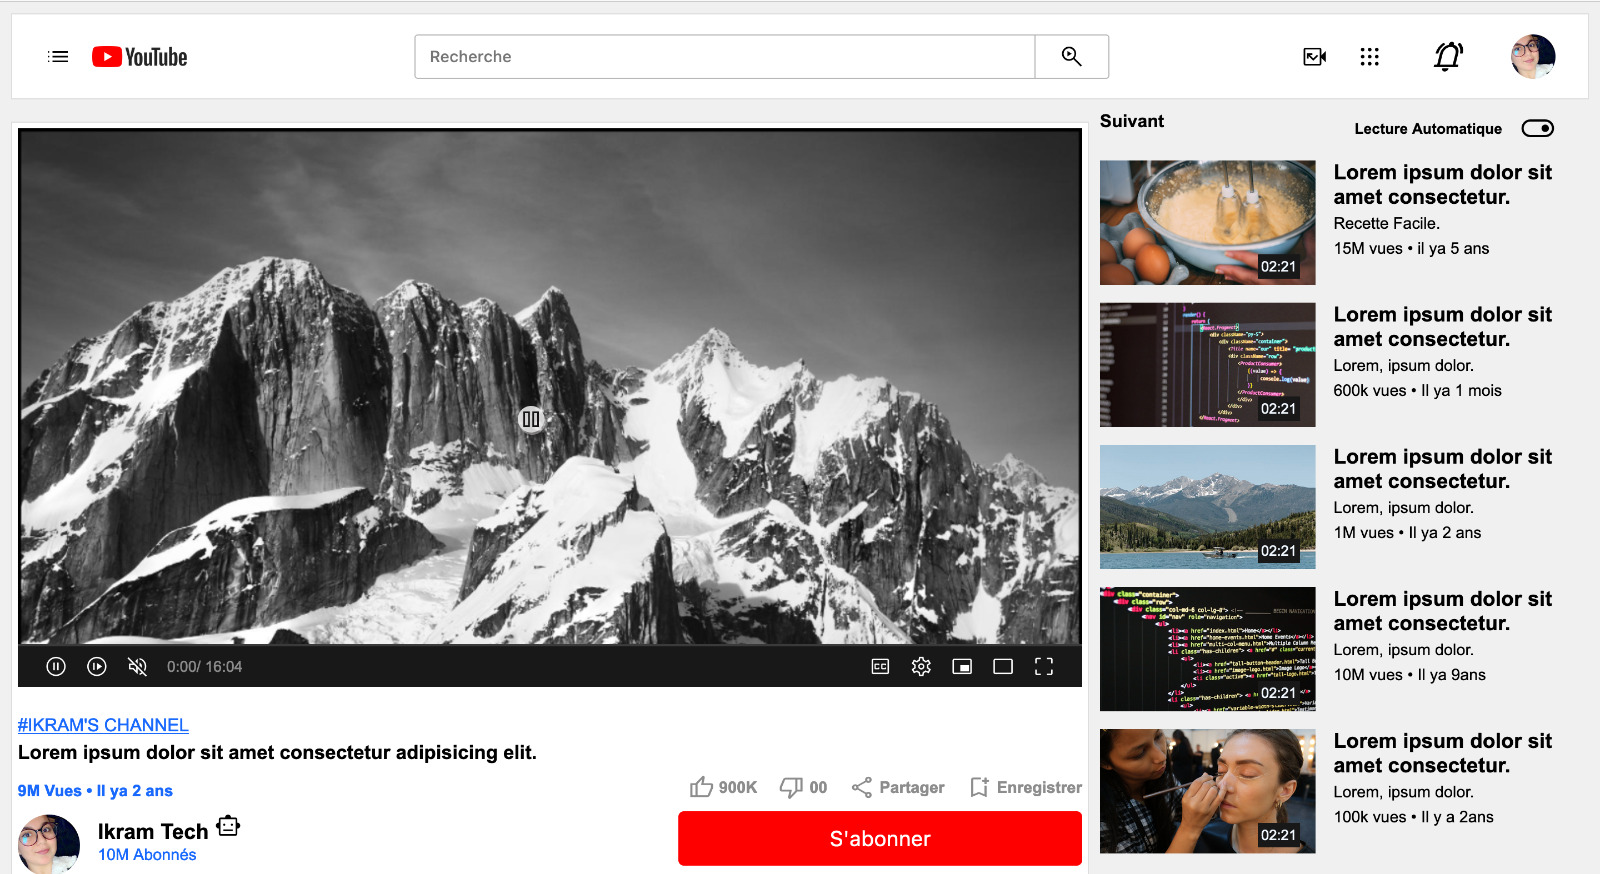Click "1M vues • Il ya 2 ans"
The width and height of the screenshot is (1600, 874).
coord(1407,532)
